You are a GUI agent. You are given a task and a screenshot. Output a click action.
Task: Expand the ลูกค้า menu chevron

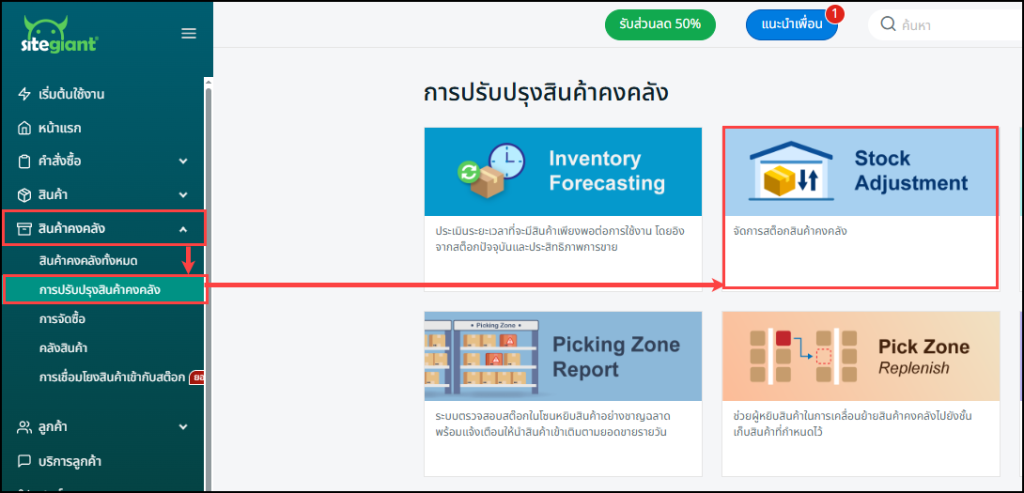[183, 427]
